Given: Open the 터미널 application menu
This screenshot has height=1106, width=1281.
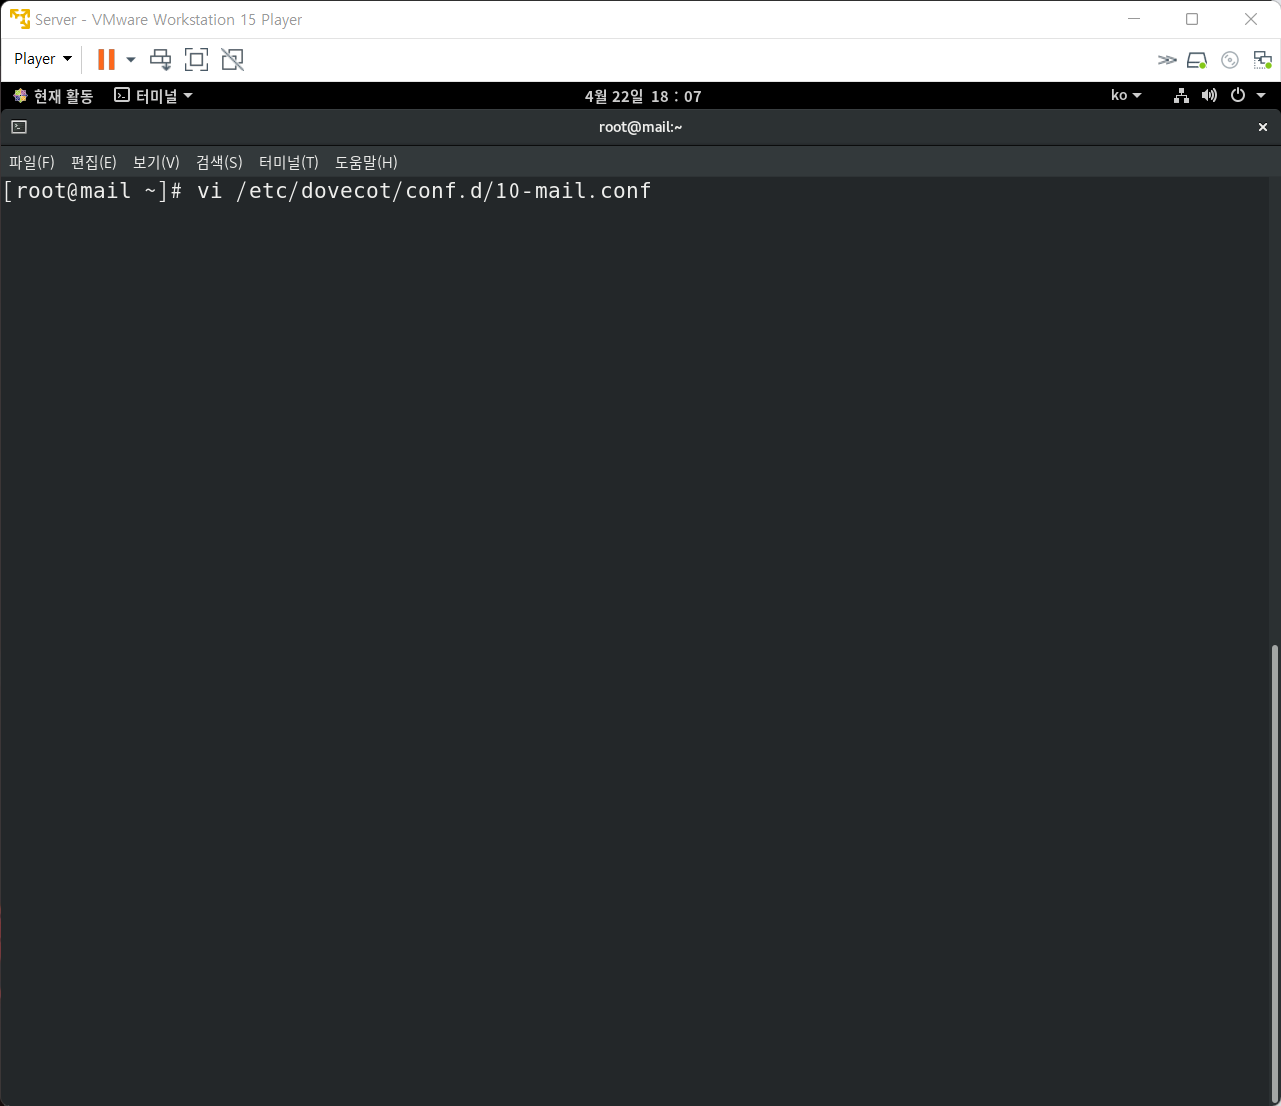Looking at the screenshot, I should 154,96.
